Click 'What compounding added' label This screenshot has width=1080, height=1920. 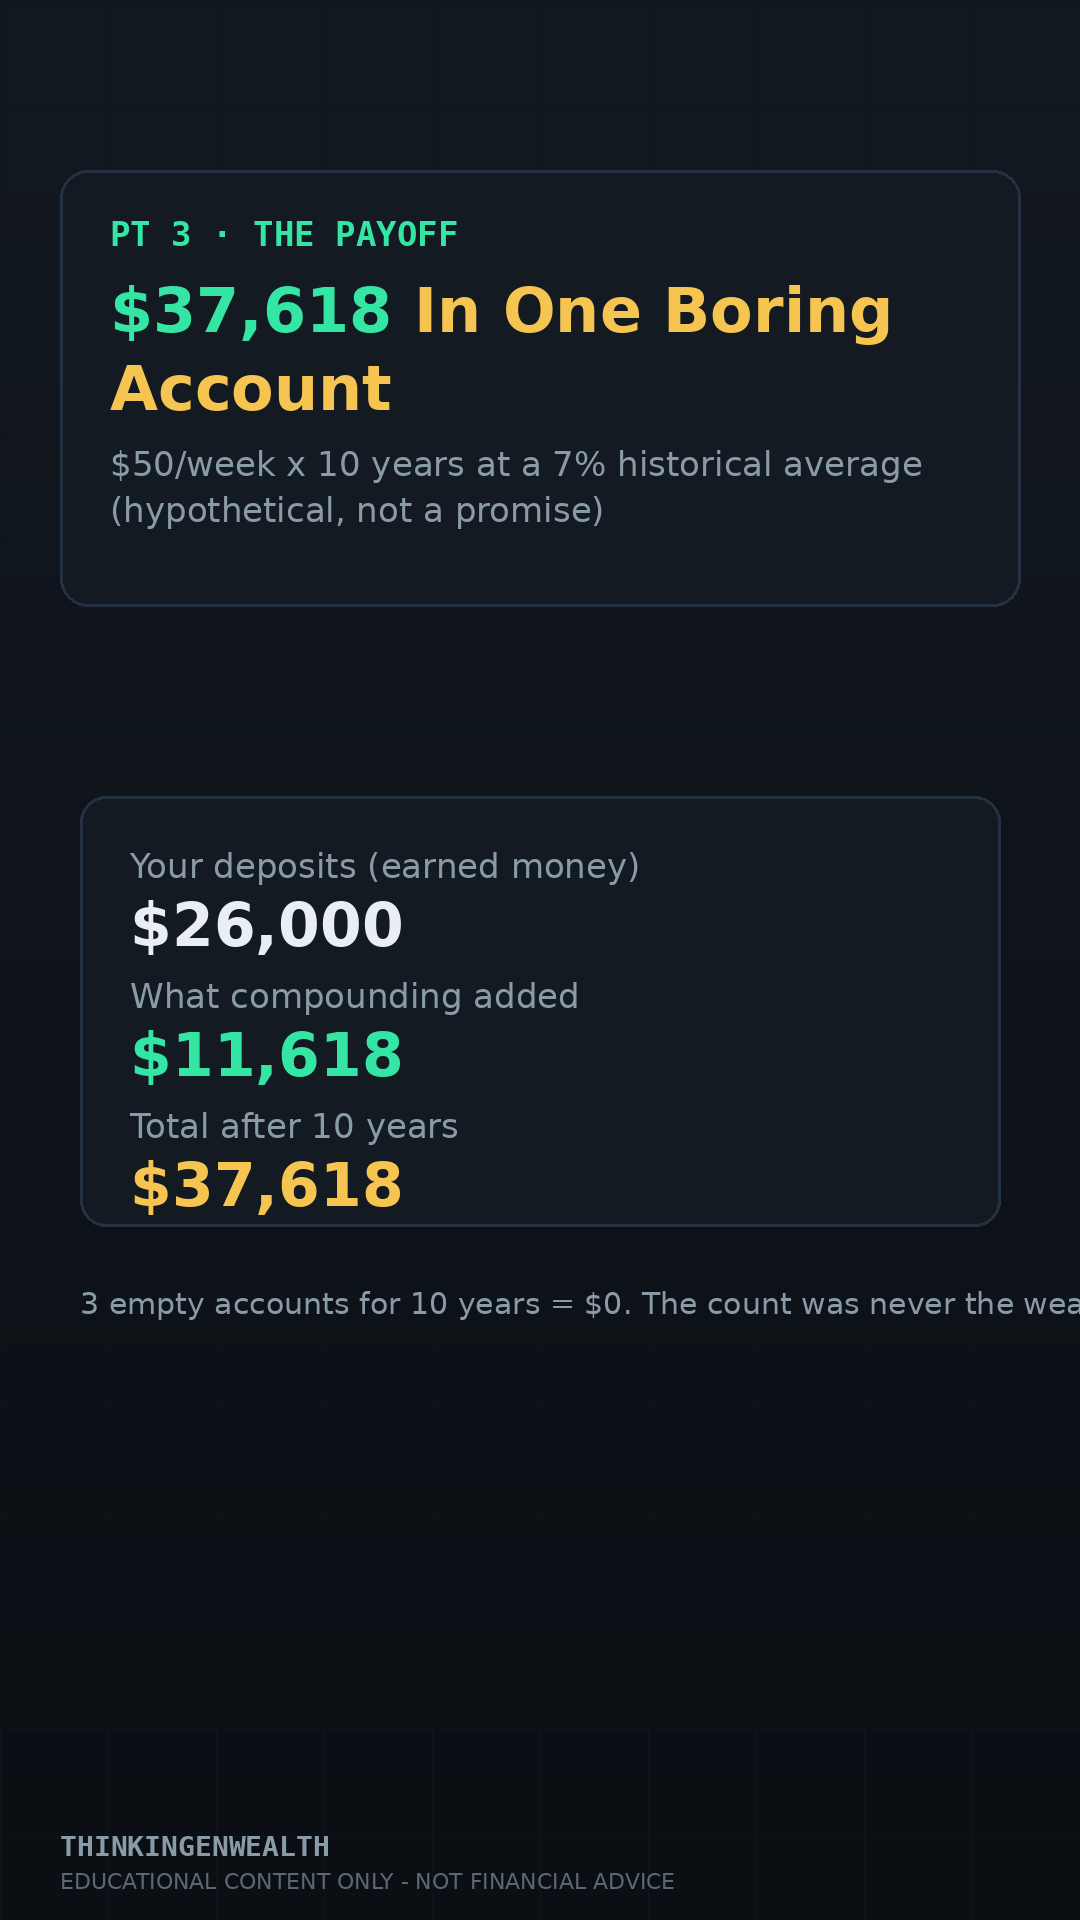point(354,996)
